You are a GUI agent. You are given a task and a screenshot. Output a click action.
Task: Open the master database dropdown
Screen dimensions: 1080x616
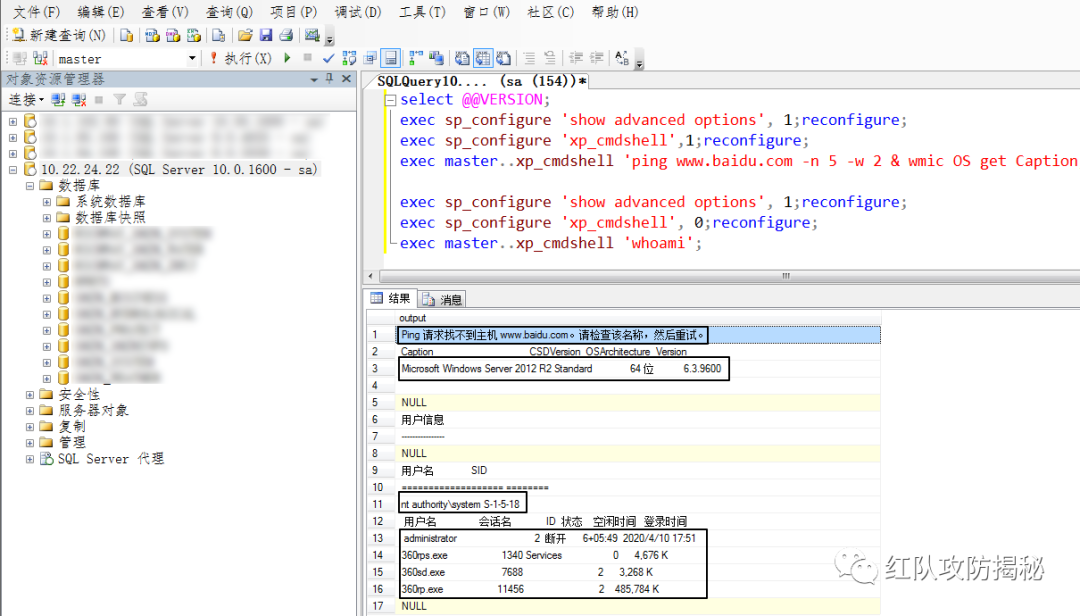(x=192, y=59)
